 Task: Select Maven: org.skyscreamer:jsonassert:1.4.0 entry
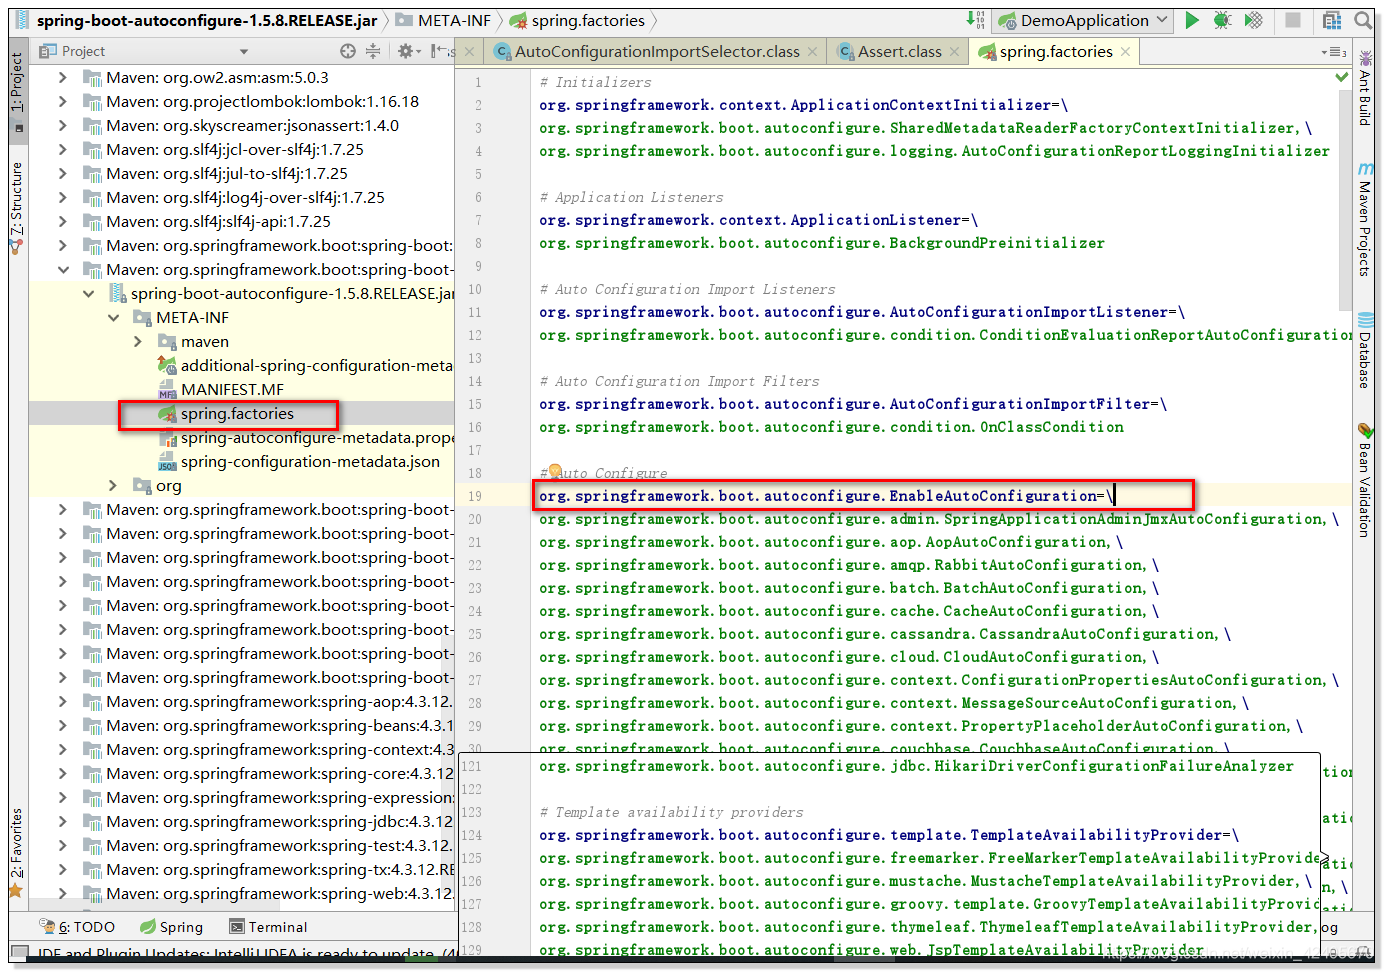coord(252,125)
